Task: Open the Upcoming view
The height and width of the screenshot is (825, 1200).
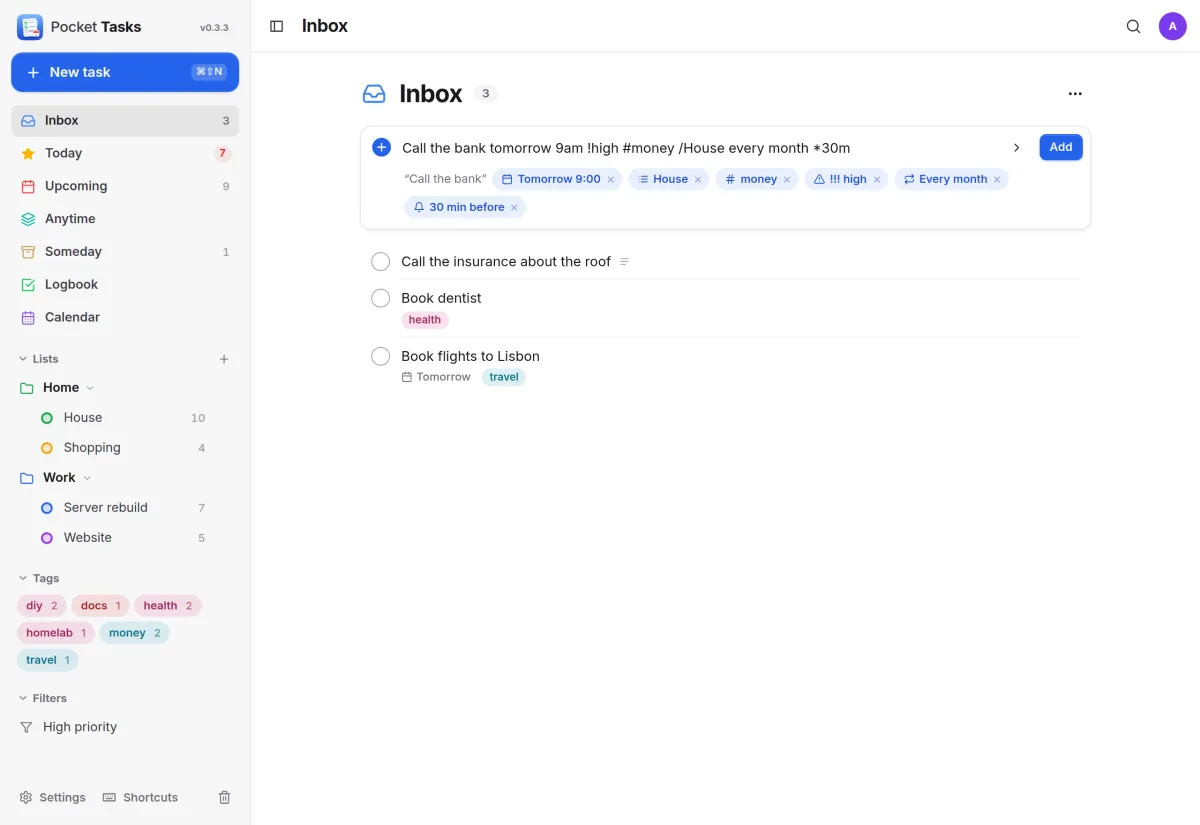Action: tap(125, 186)
